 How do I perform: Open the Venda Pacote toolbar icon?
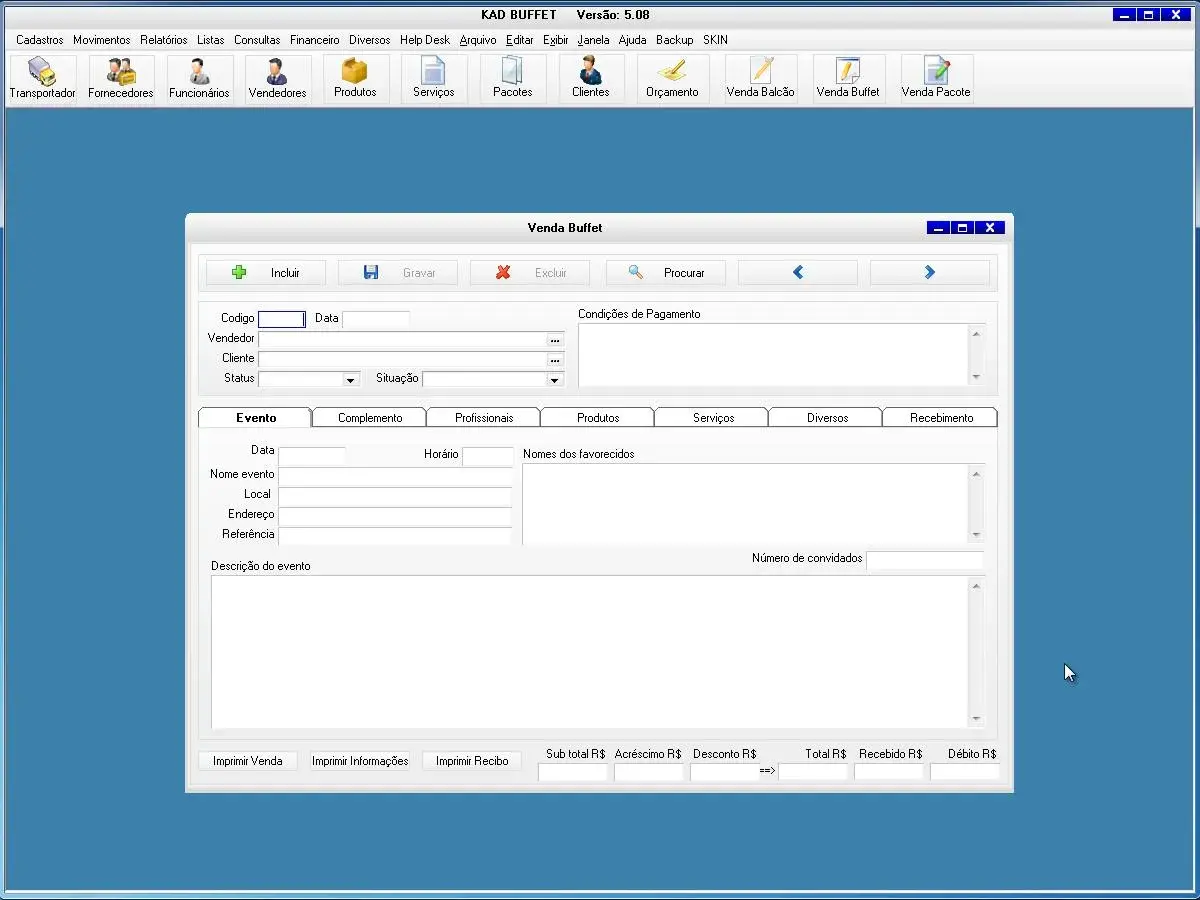click(936, 79)
